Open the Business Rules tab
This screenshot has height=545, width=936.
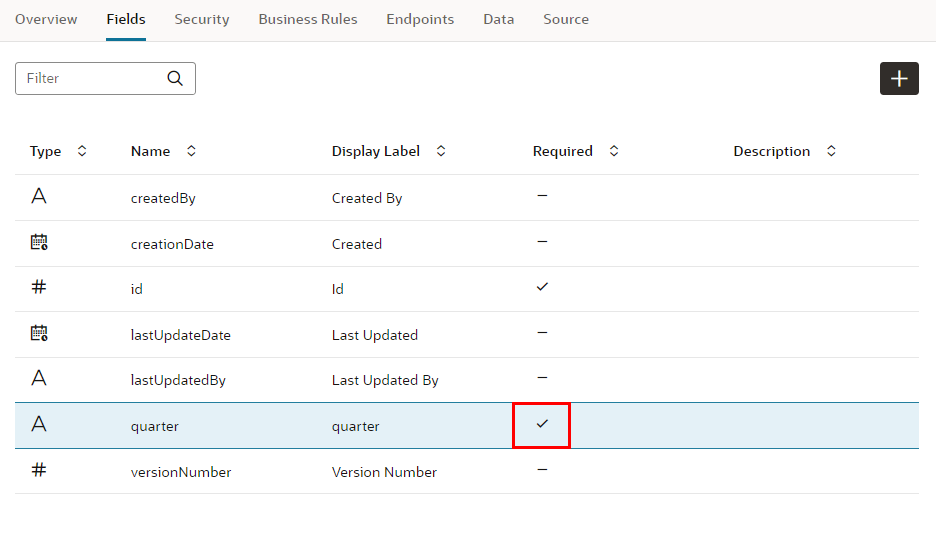coord(307,19)
